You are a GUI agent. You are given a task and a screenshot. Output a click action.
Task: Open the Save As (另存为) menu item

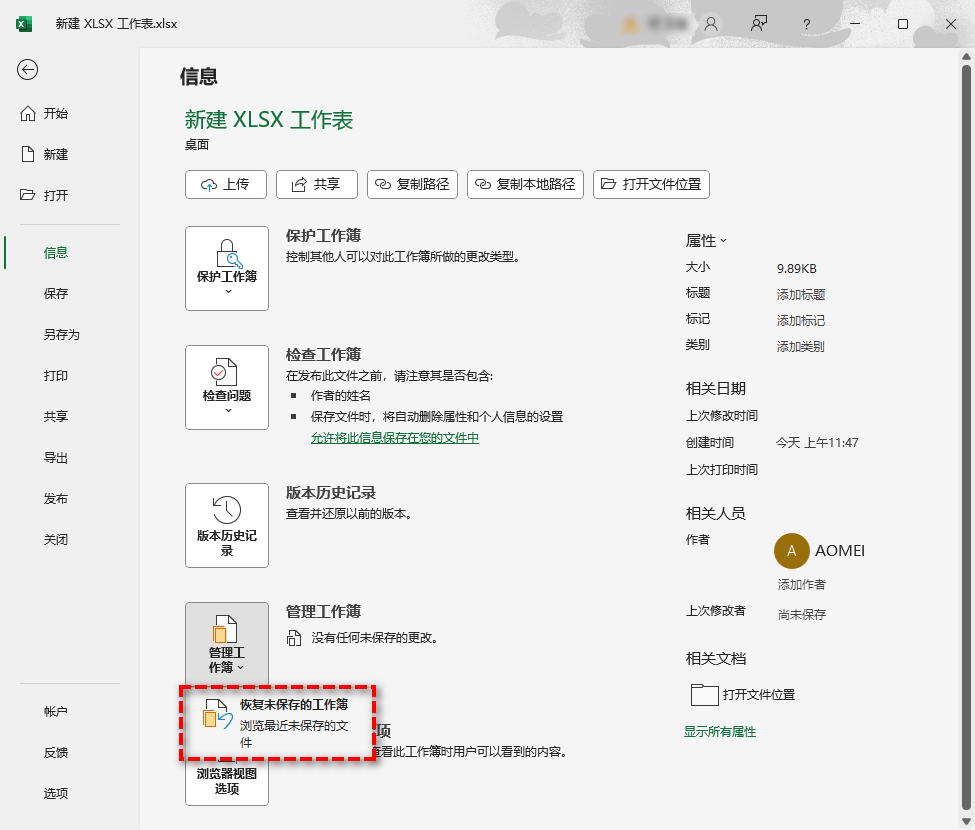[x=61, y=335]
